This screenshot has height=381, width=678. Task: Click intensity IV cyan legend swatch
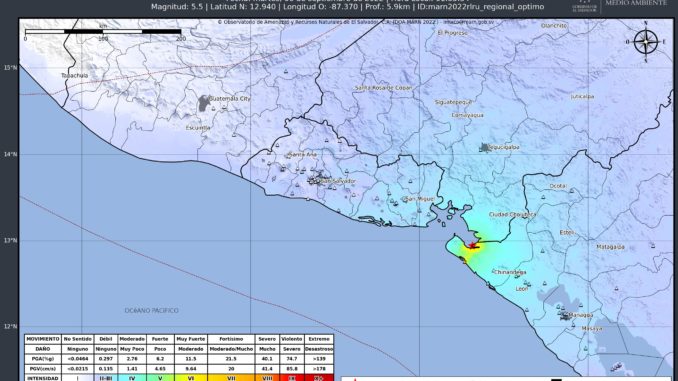tap(132, 378)
